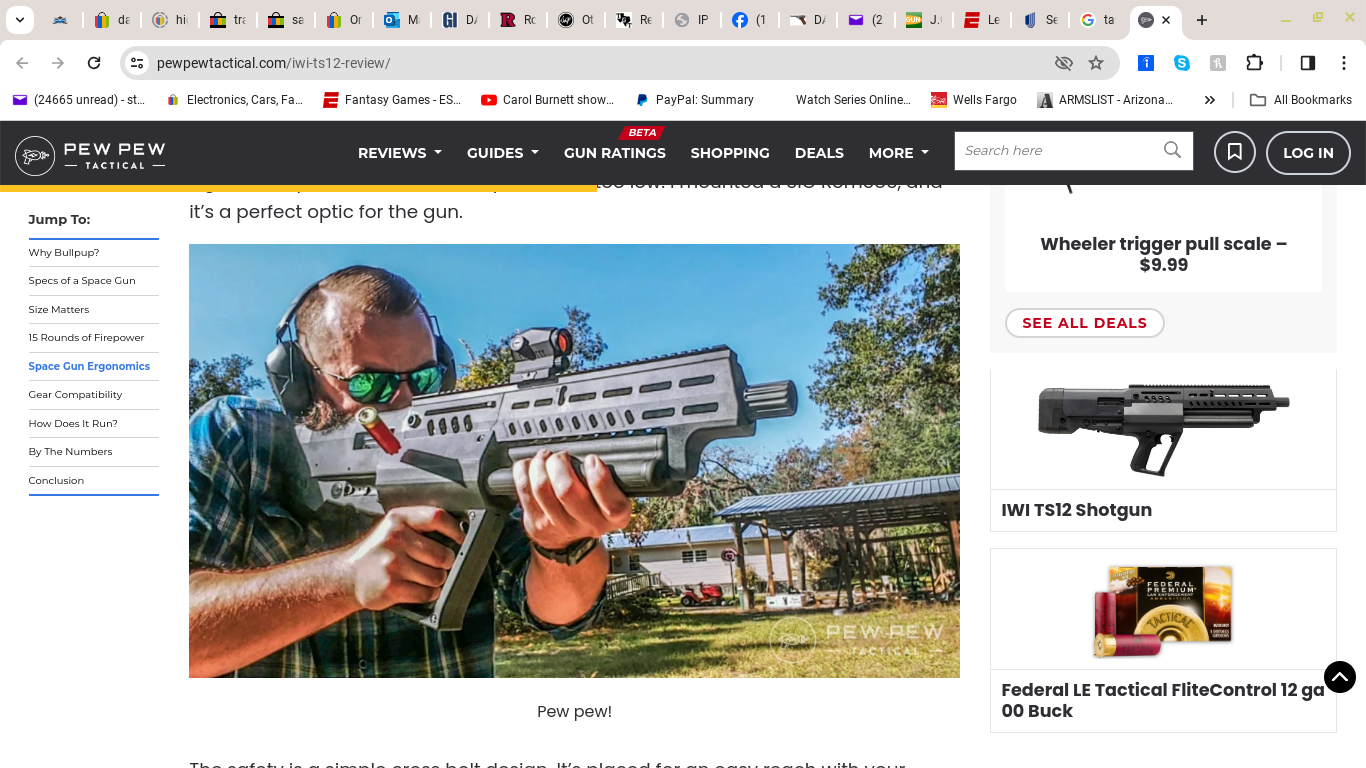Jump to Gear Compatibility section
Image resolution: width=1366 pixels, height=768 pixels.
[75, 395]
